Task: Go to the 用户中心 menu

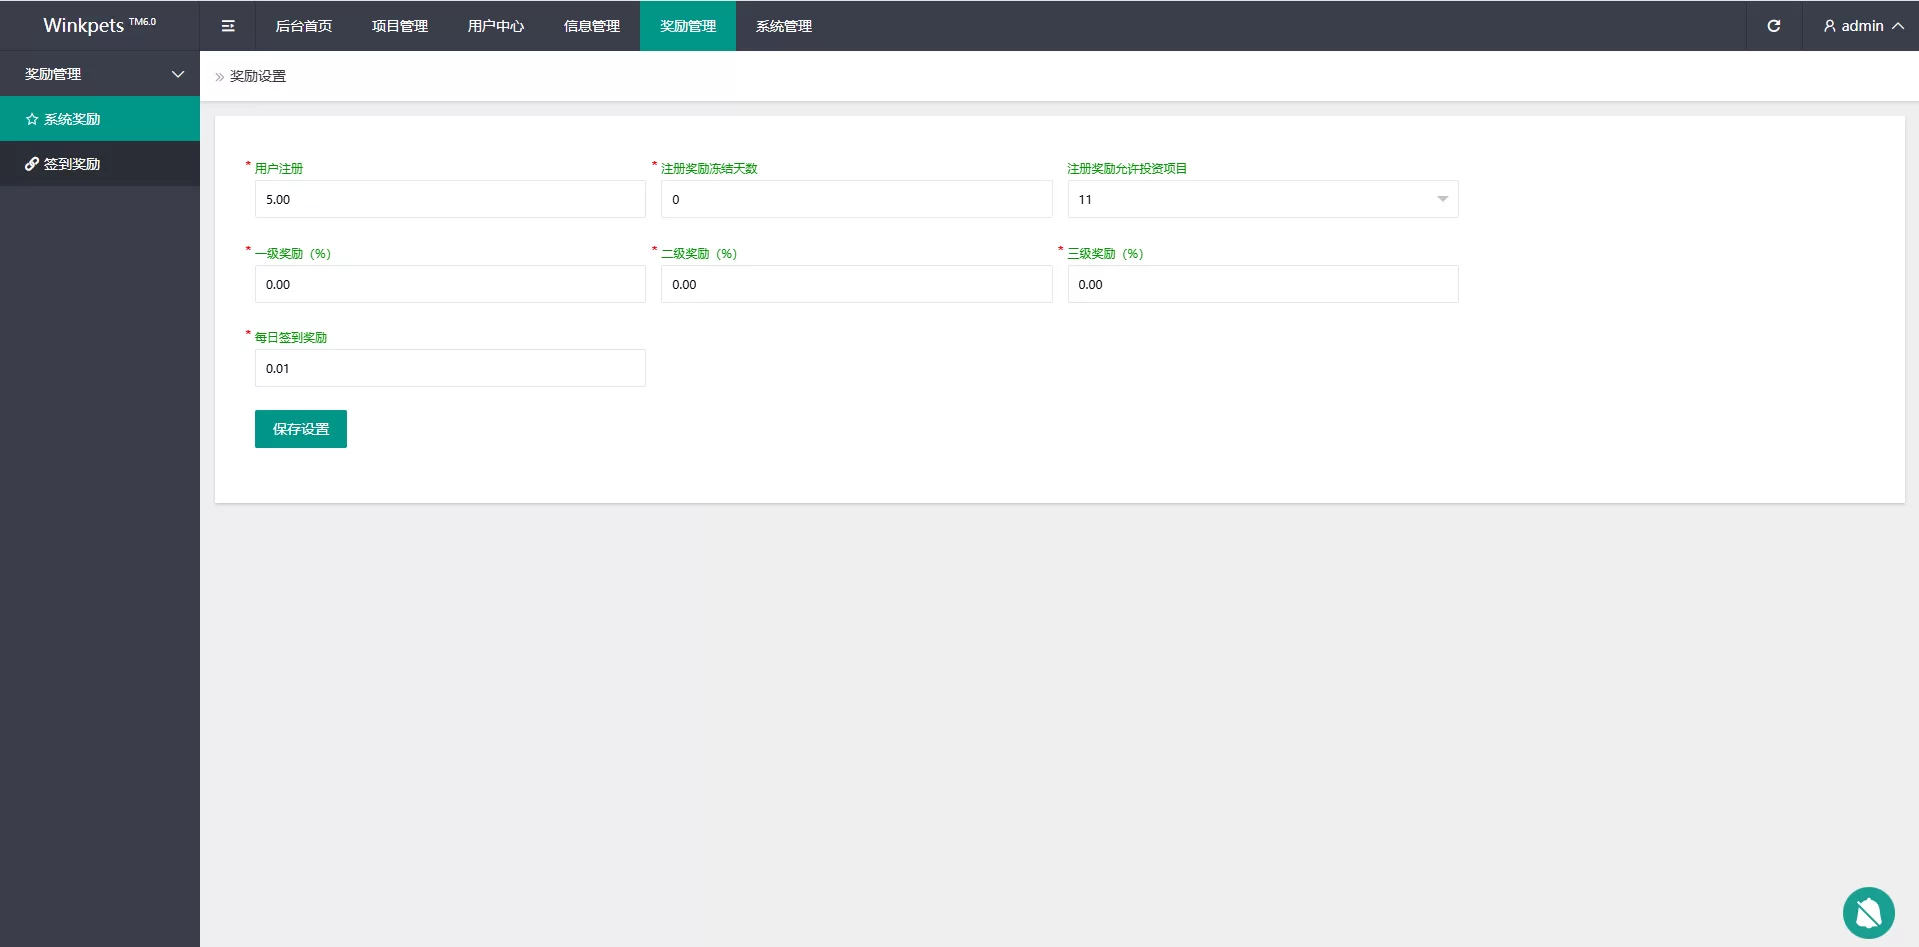Action: [495, 26]
